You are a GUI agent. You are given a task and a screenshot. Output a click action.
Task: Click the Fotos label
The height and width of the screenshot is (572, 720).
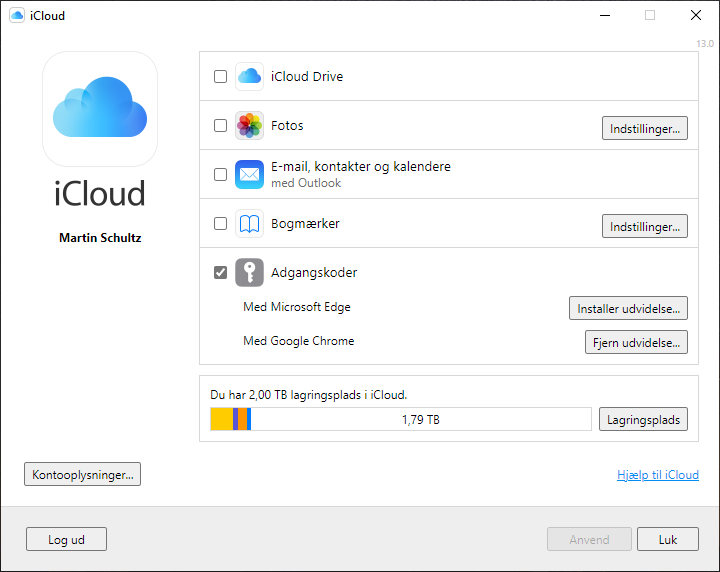tap(287, 125)
